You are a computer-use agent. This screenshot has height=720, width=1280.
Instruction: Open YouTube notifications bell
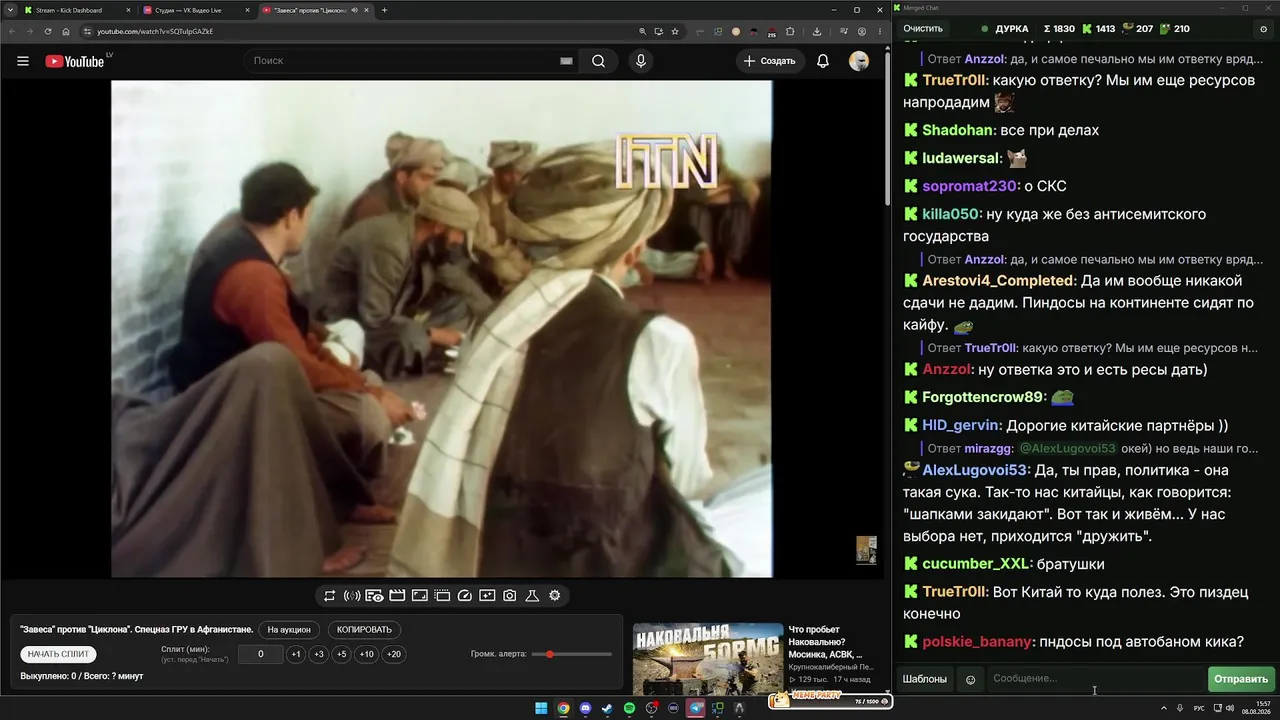click(x=823, y=61)
